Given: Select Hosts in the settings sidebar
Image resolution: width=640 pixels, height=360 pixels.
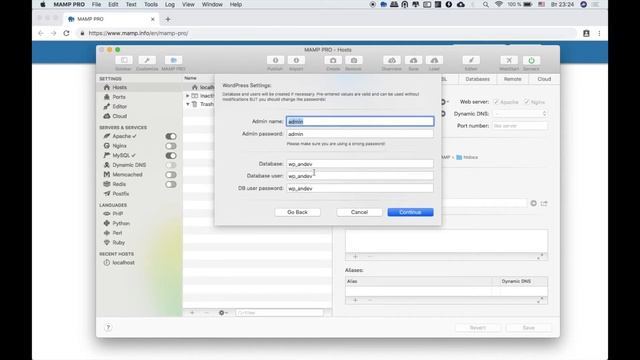Looking at the screenshot, I should click(x=139, y=87).
